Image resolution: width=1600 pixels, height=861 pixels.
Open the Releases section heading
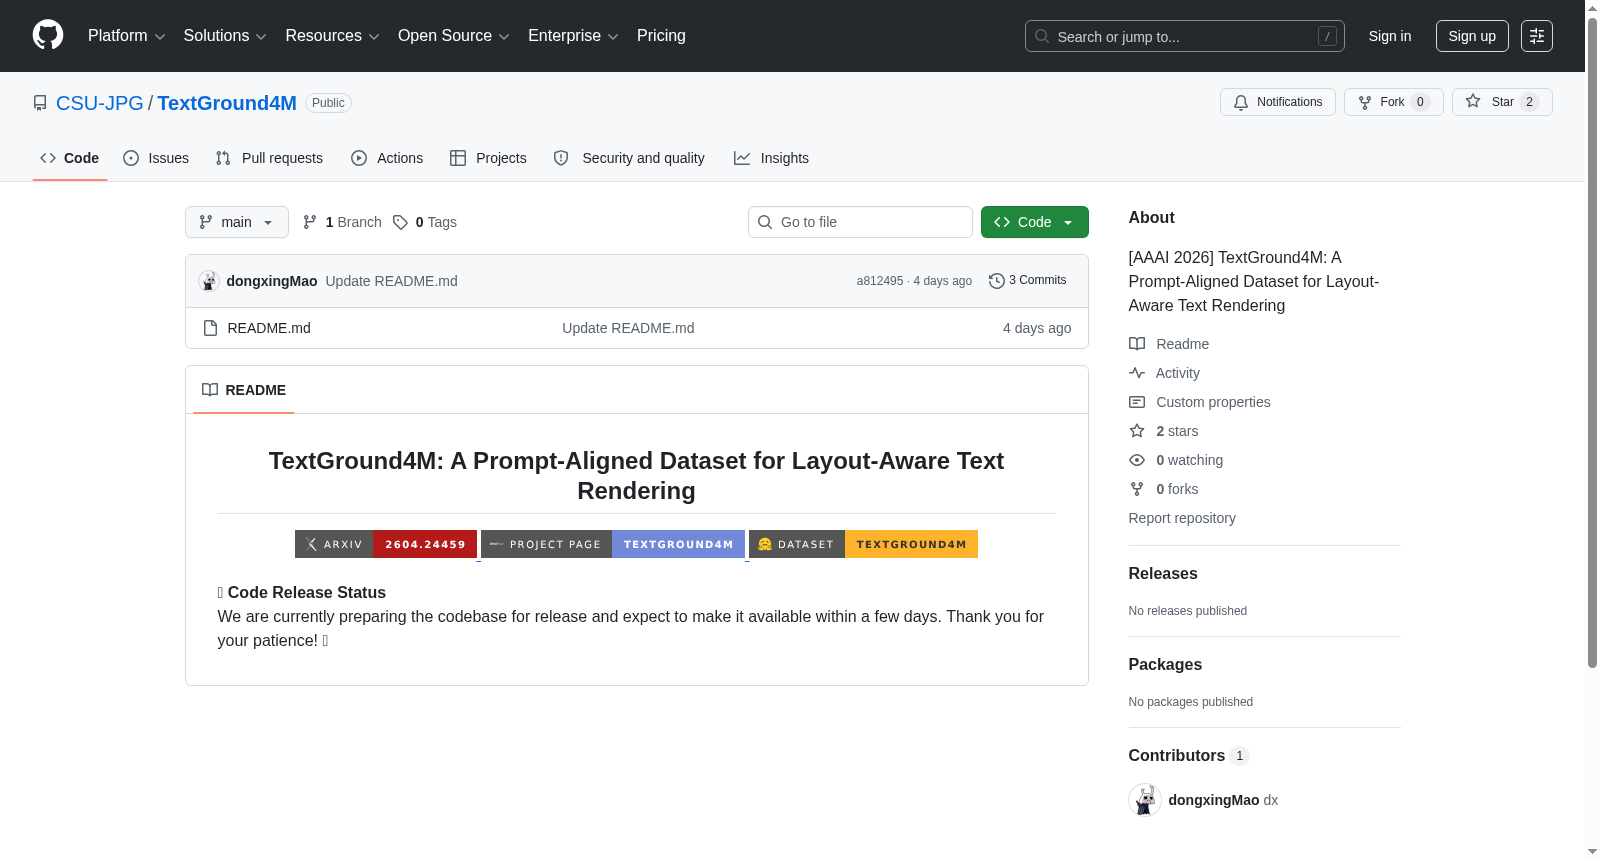click(1163, 574)
